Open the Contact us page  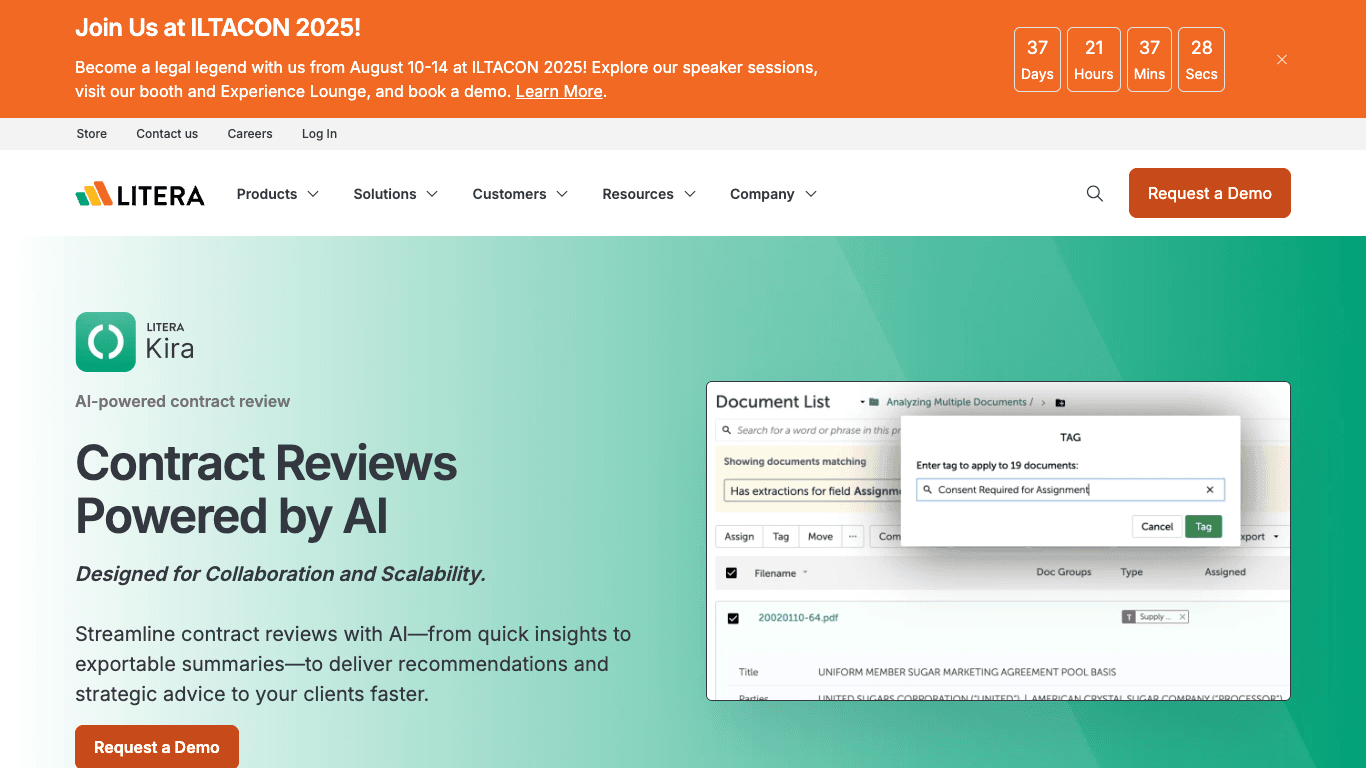point(167,134)
